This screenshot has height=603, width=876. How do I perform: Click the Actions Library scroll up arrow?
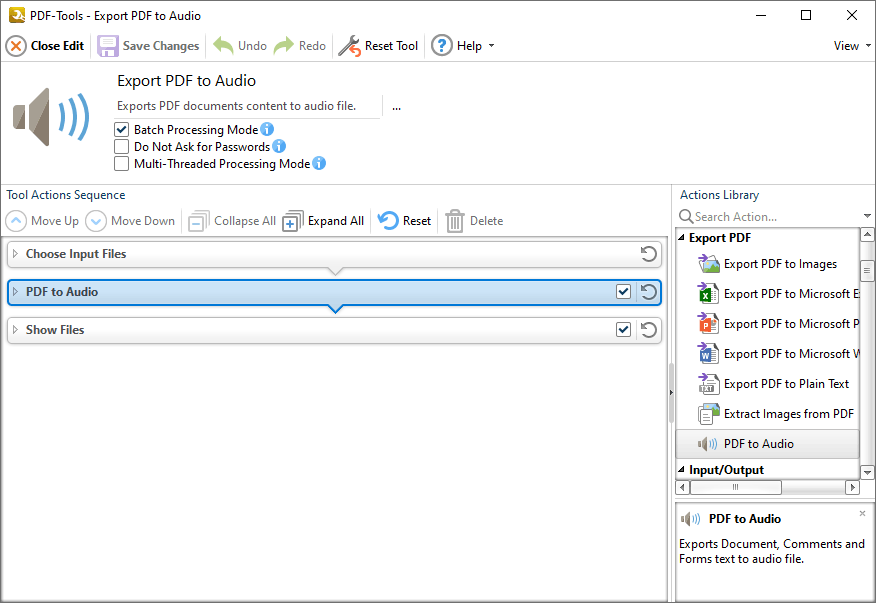pyautogui.click(x=867, y=235)
